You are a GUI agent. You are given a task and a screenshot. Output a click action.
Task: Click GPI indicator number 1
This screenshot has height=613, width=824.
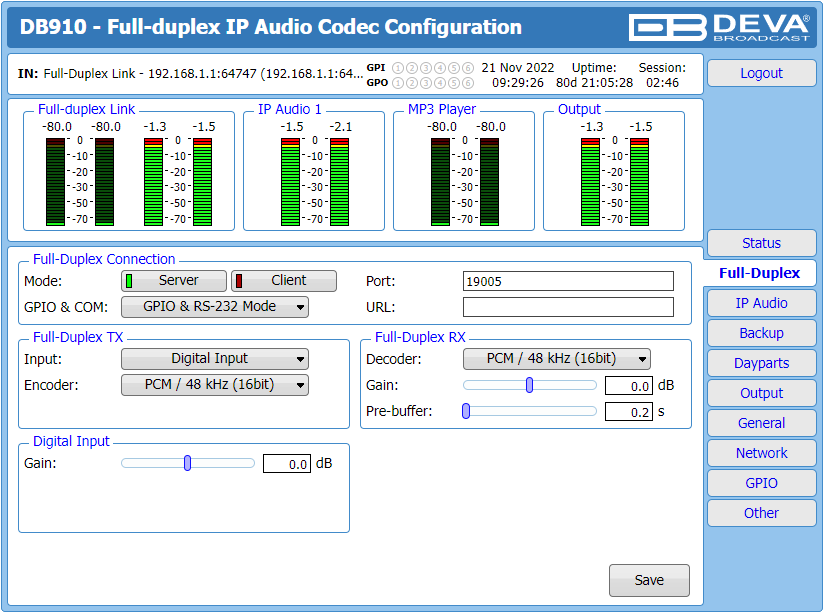[x=398, y=68]
